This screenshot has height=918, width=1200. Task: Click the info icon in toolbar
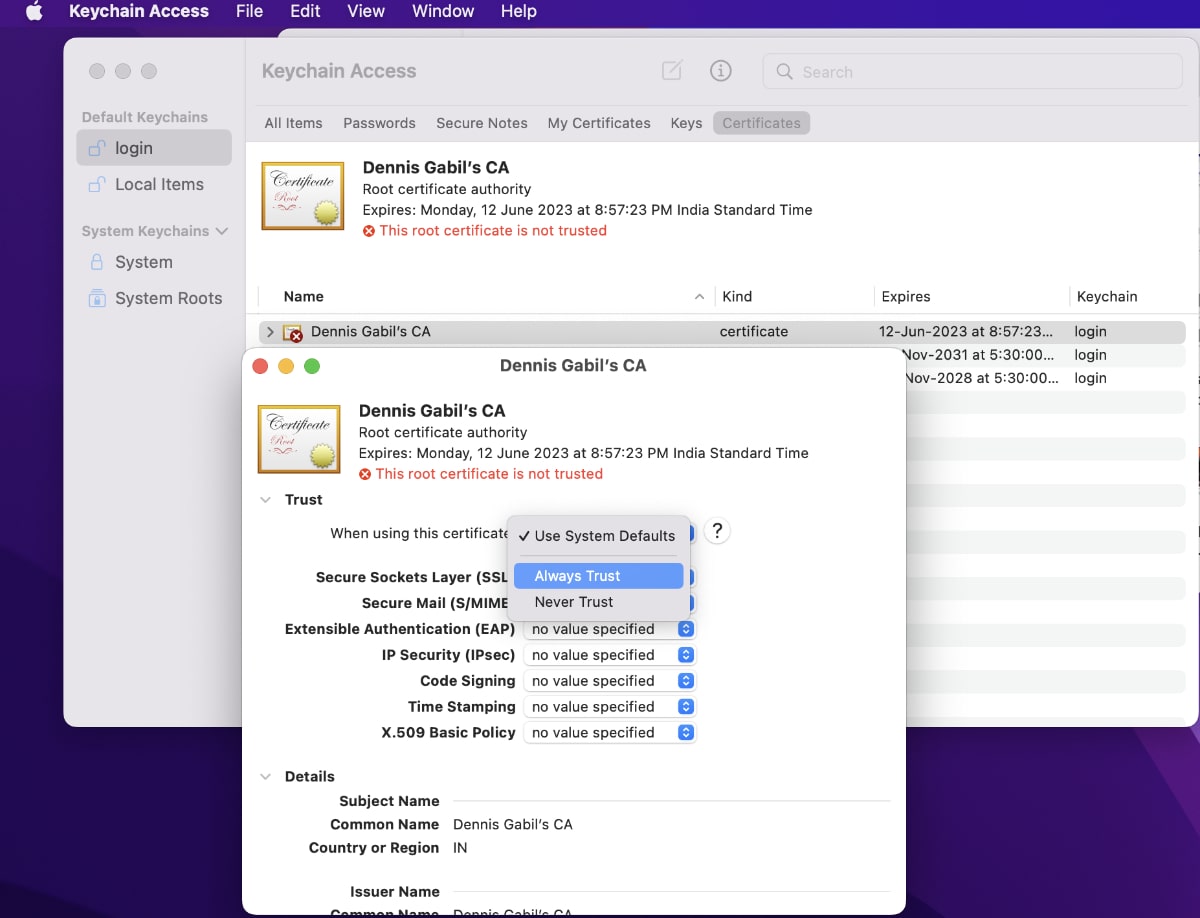(720, 71)
